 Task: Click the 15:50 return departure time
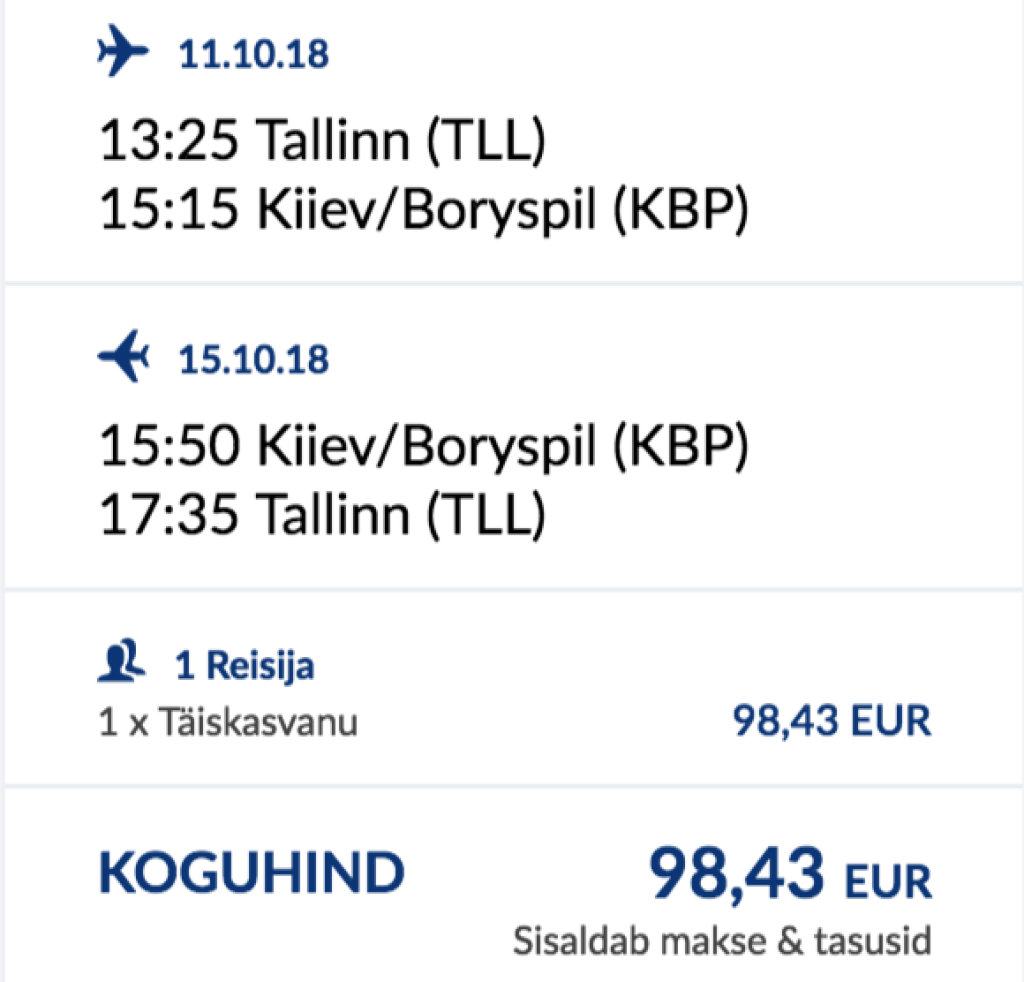170,446
